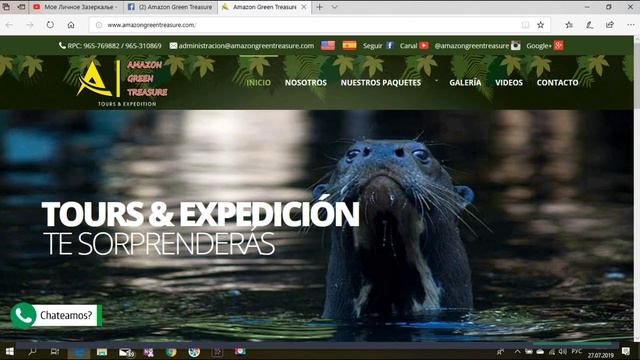Open the Action Center notifications icon
This screenshot has height=360, width=640.
[626, 351]
